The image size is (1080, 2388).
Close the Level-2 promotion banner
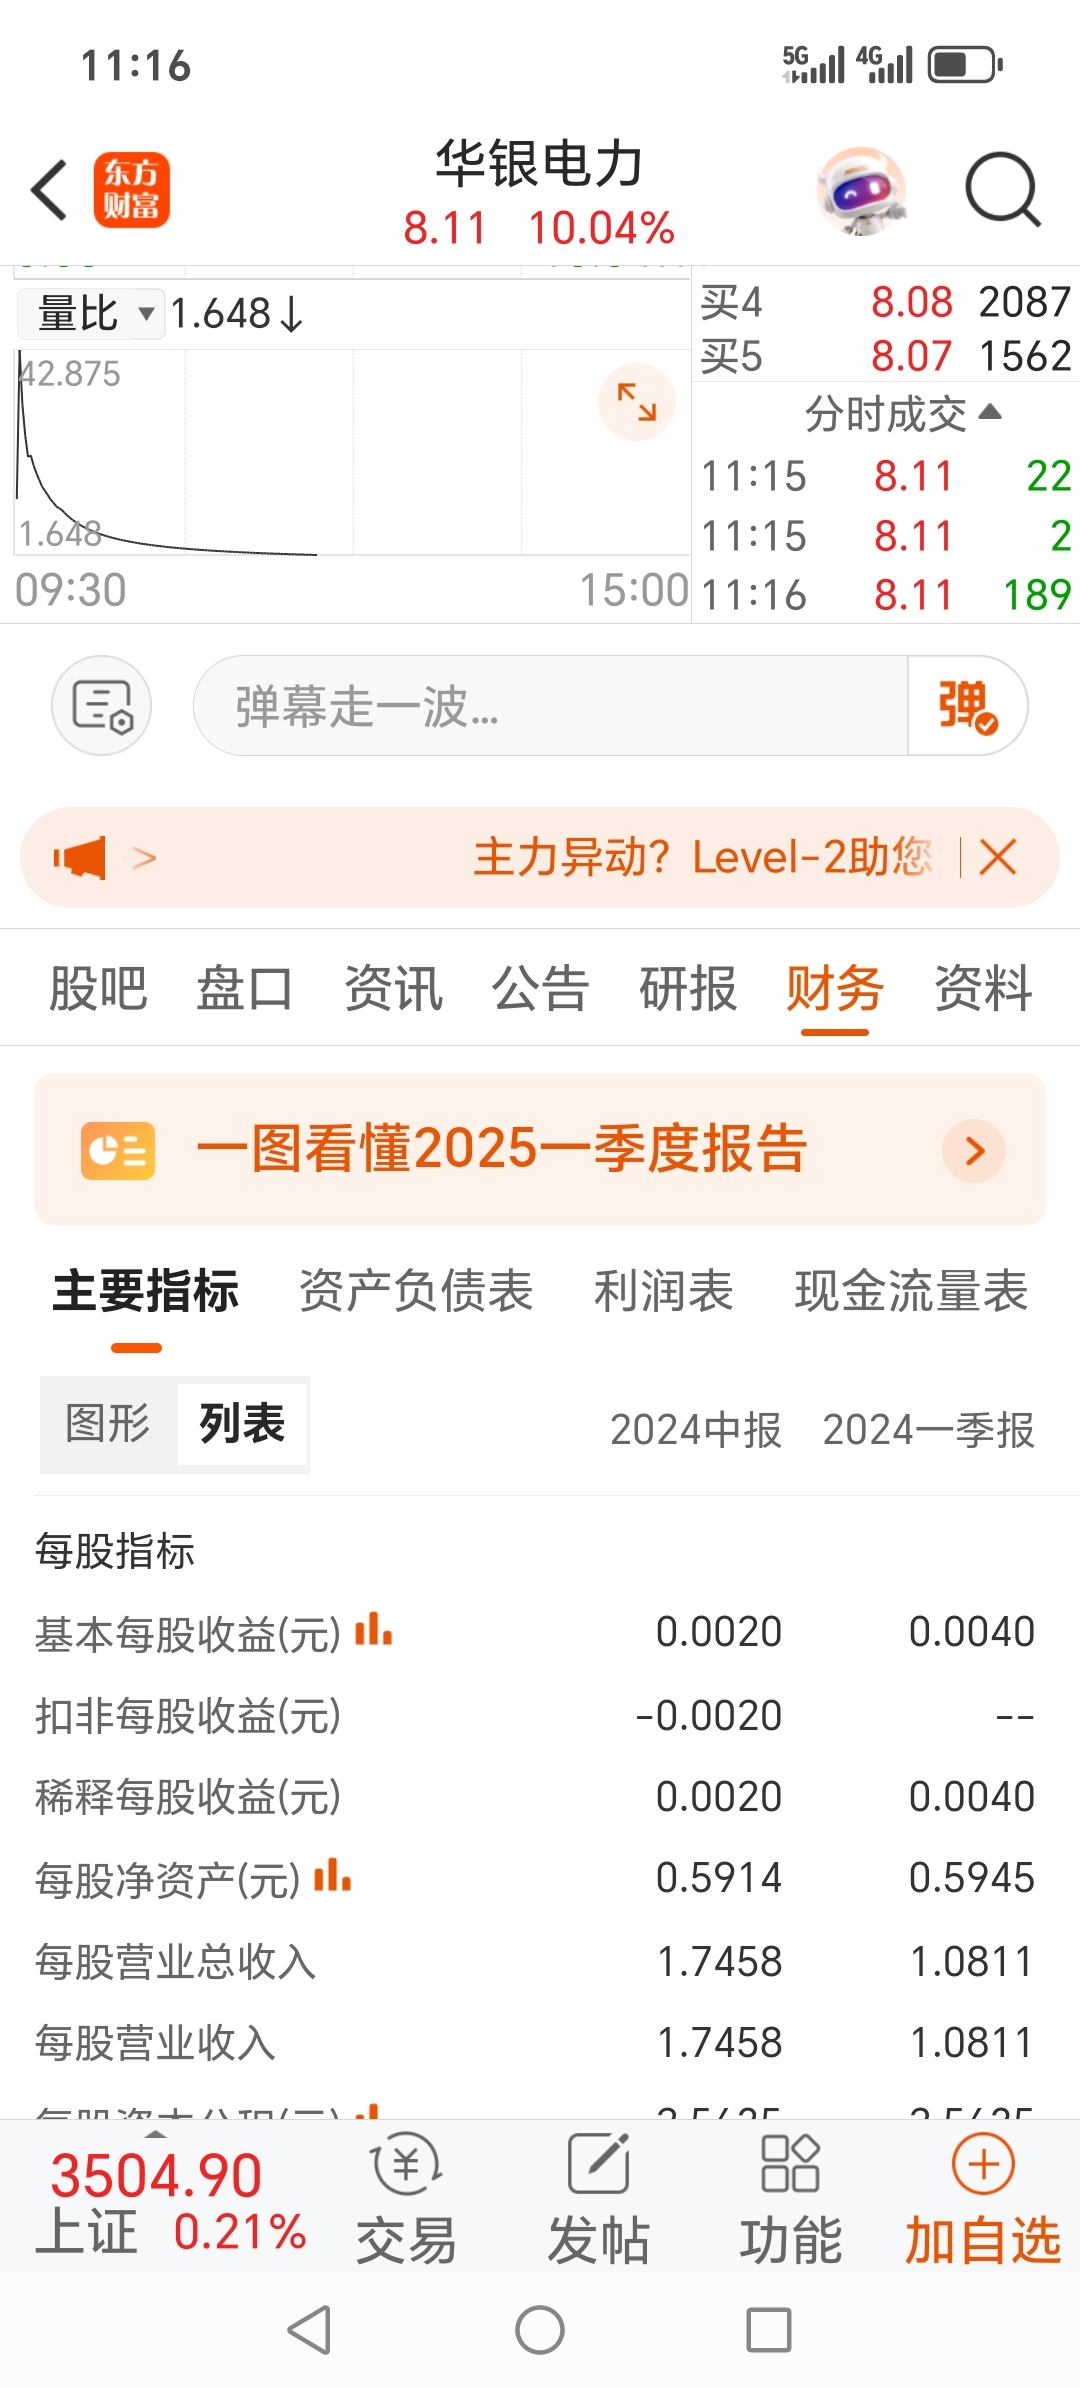point(998,858)
